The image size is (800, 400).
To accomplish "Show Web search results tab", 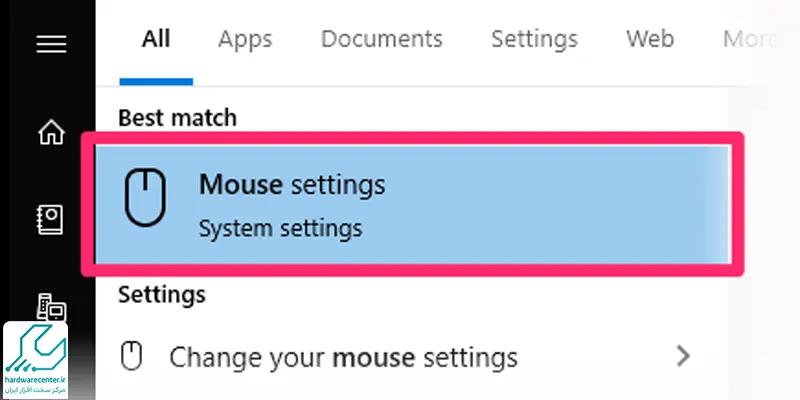I will pos(650,39).
